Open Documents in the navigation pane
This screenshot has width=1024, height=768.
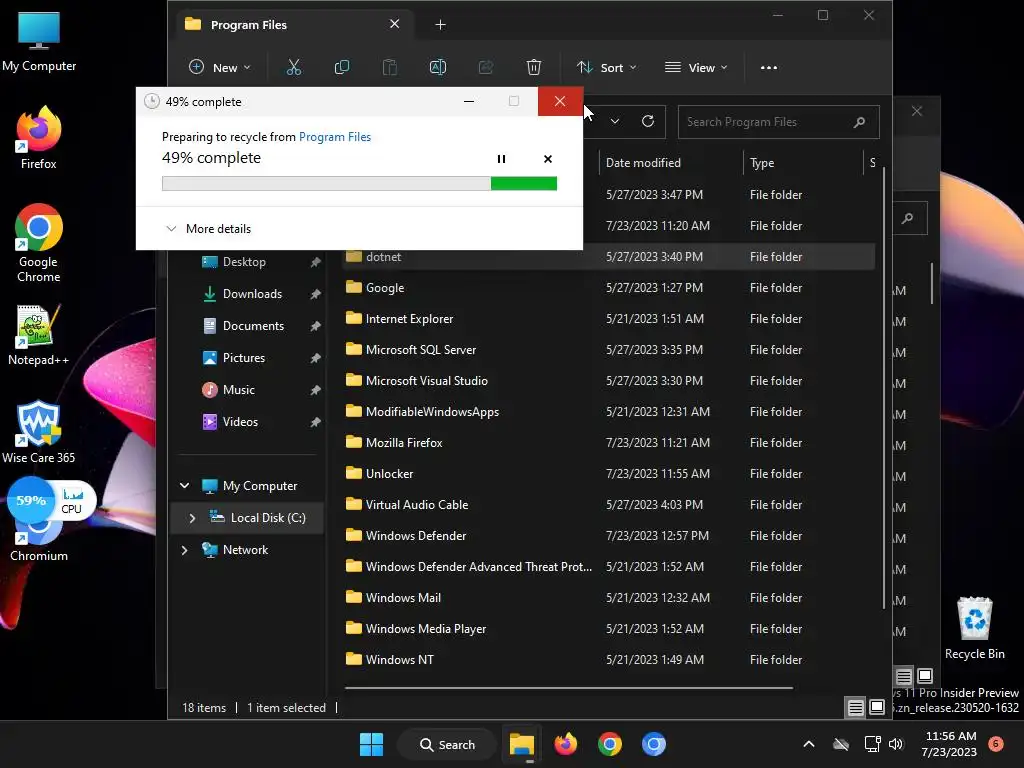click(251, 326)
